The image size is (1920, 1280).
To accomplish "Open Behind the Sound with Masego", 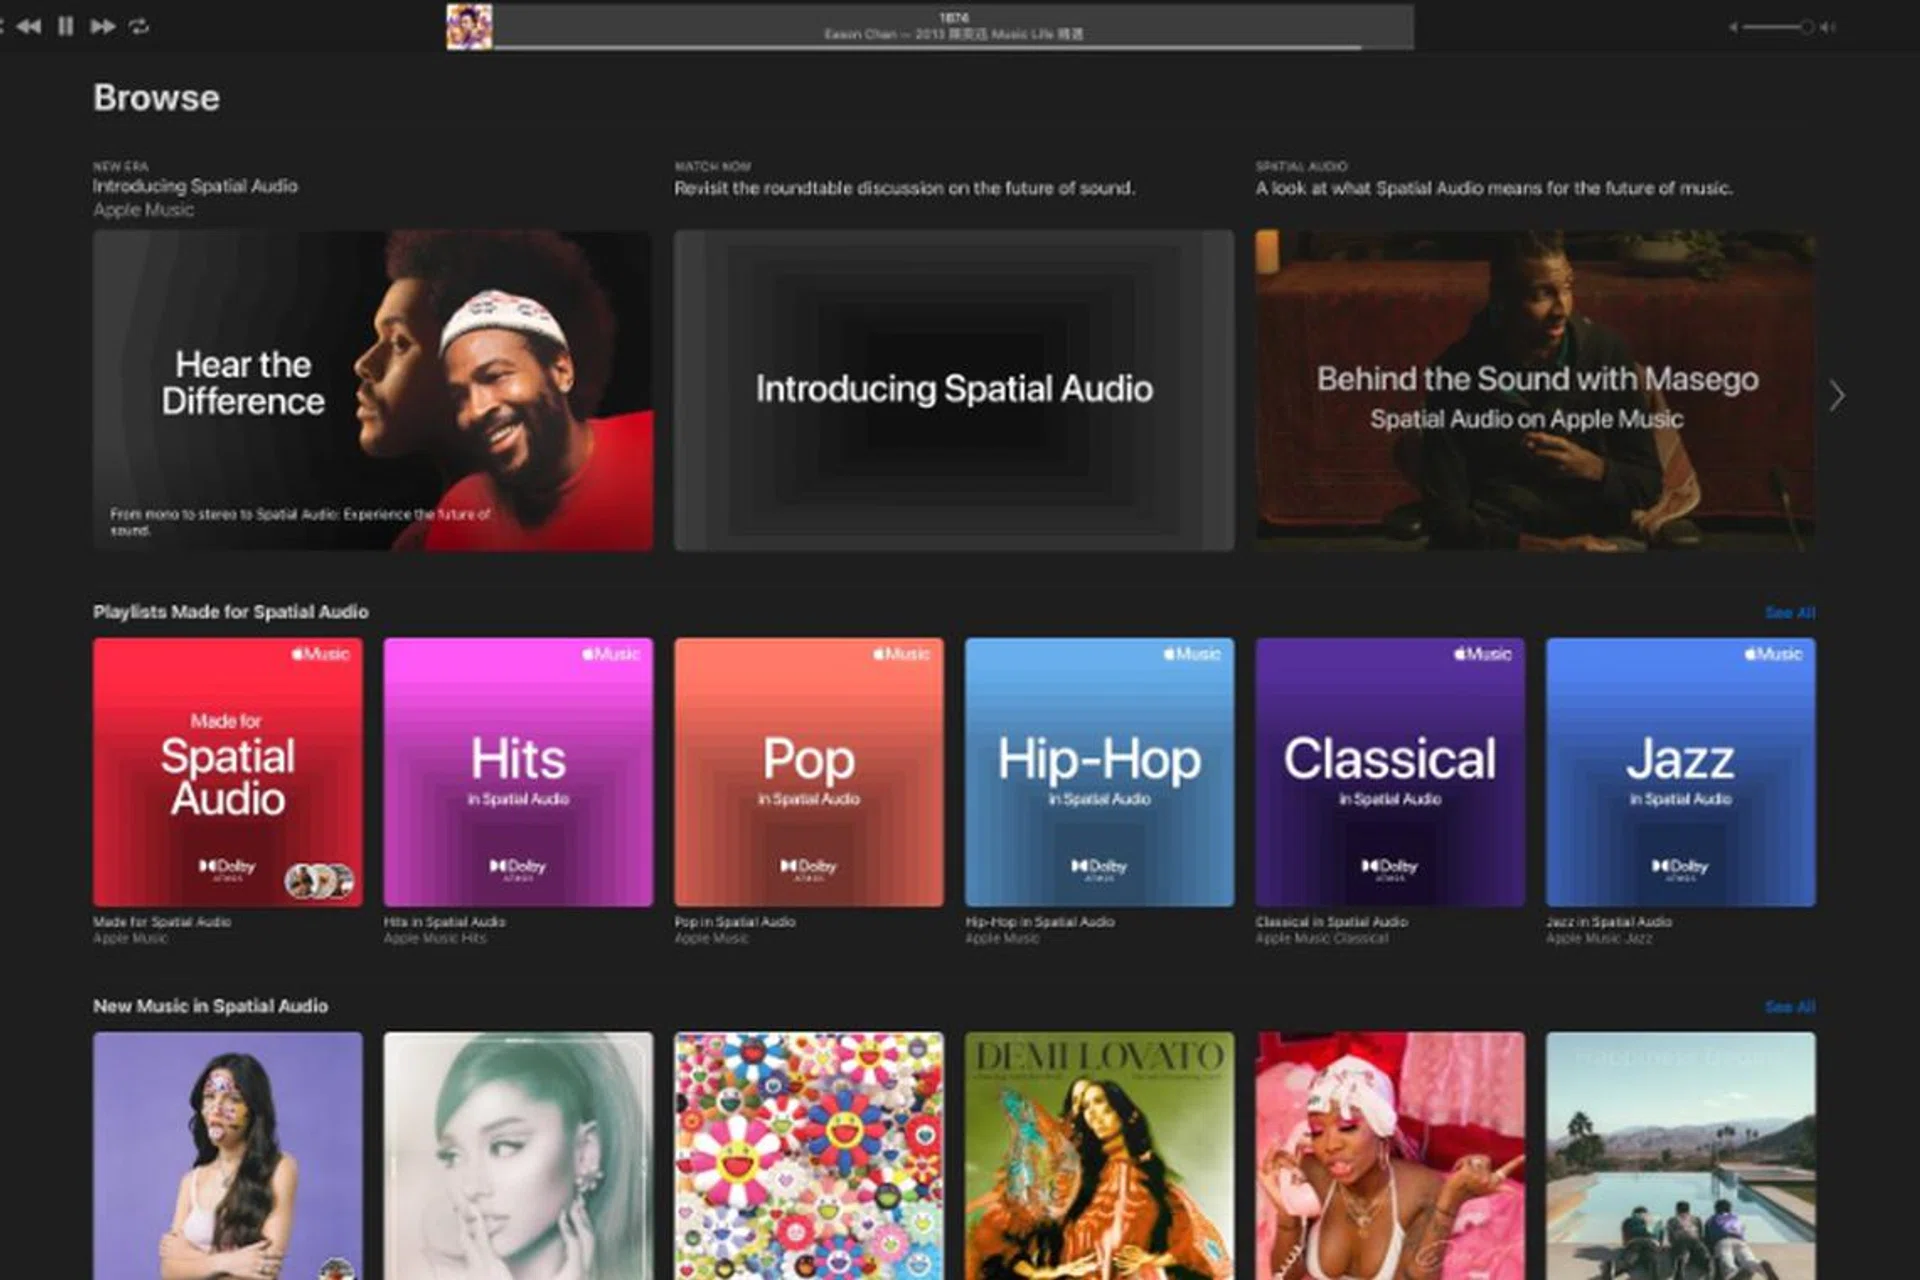I will click(1535, 390).
